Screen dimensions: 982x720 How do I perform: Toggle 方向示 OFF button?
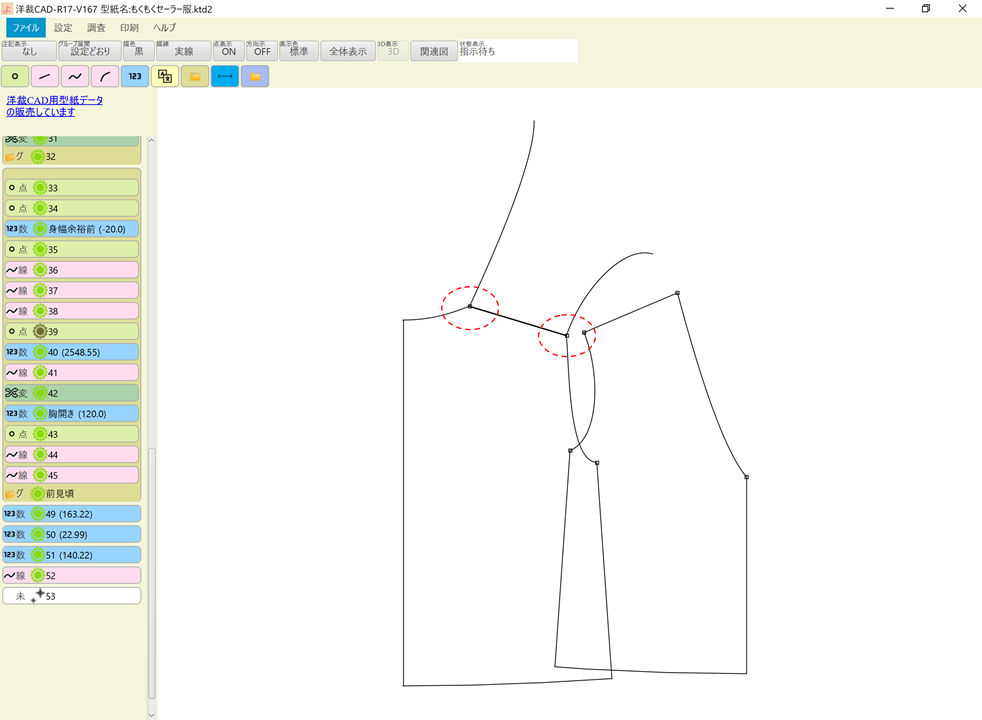pos(262,51)
